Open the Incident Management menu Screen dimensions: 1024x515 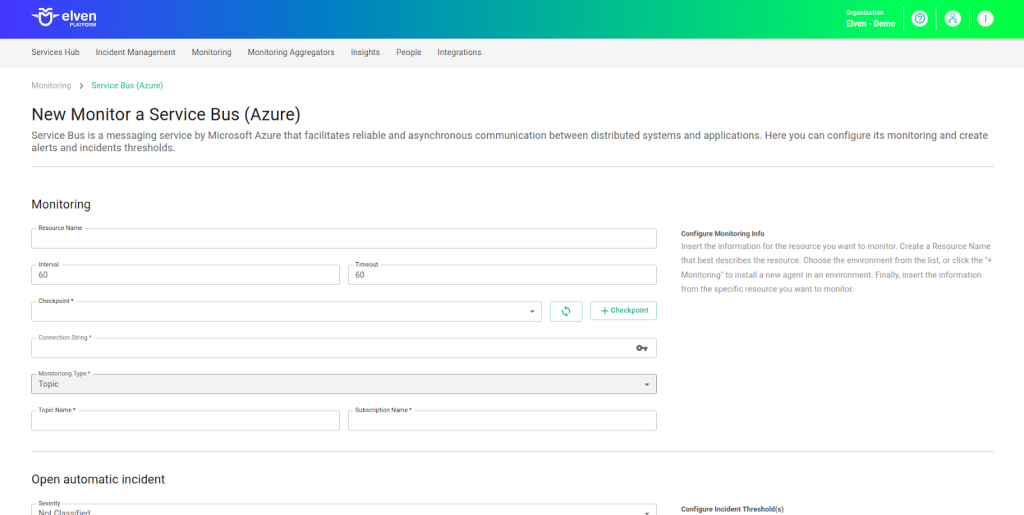point(135,52)
